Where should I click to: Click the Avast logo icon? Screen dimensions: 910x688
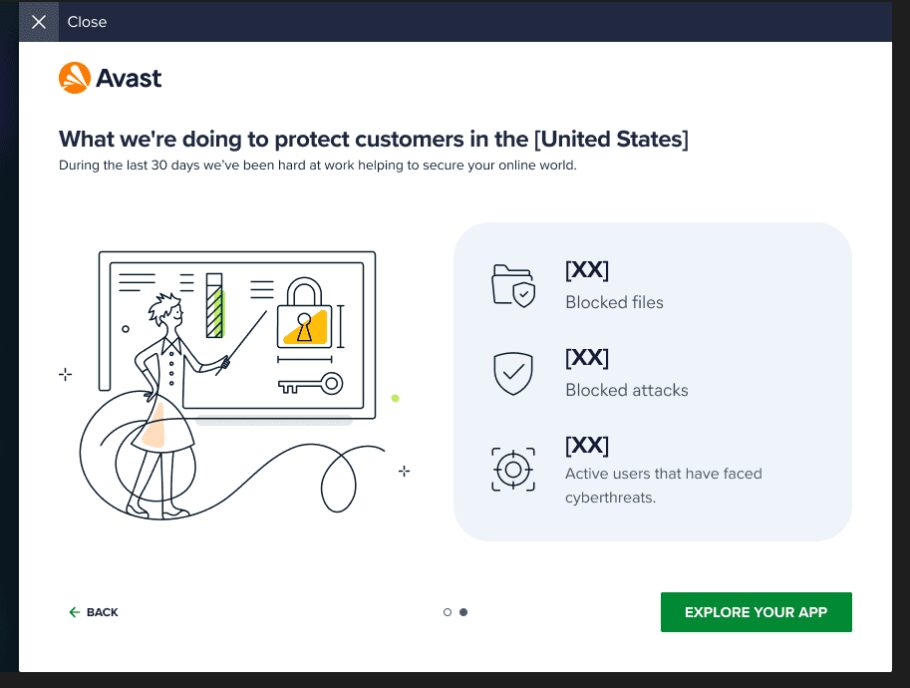75,78
